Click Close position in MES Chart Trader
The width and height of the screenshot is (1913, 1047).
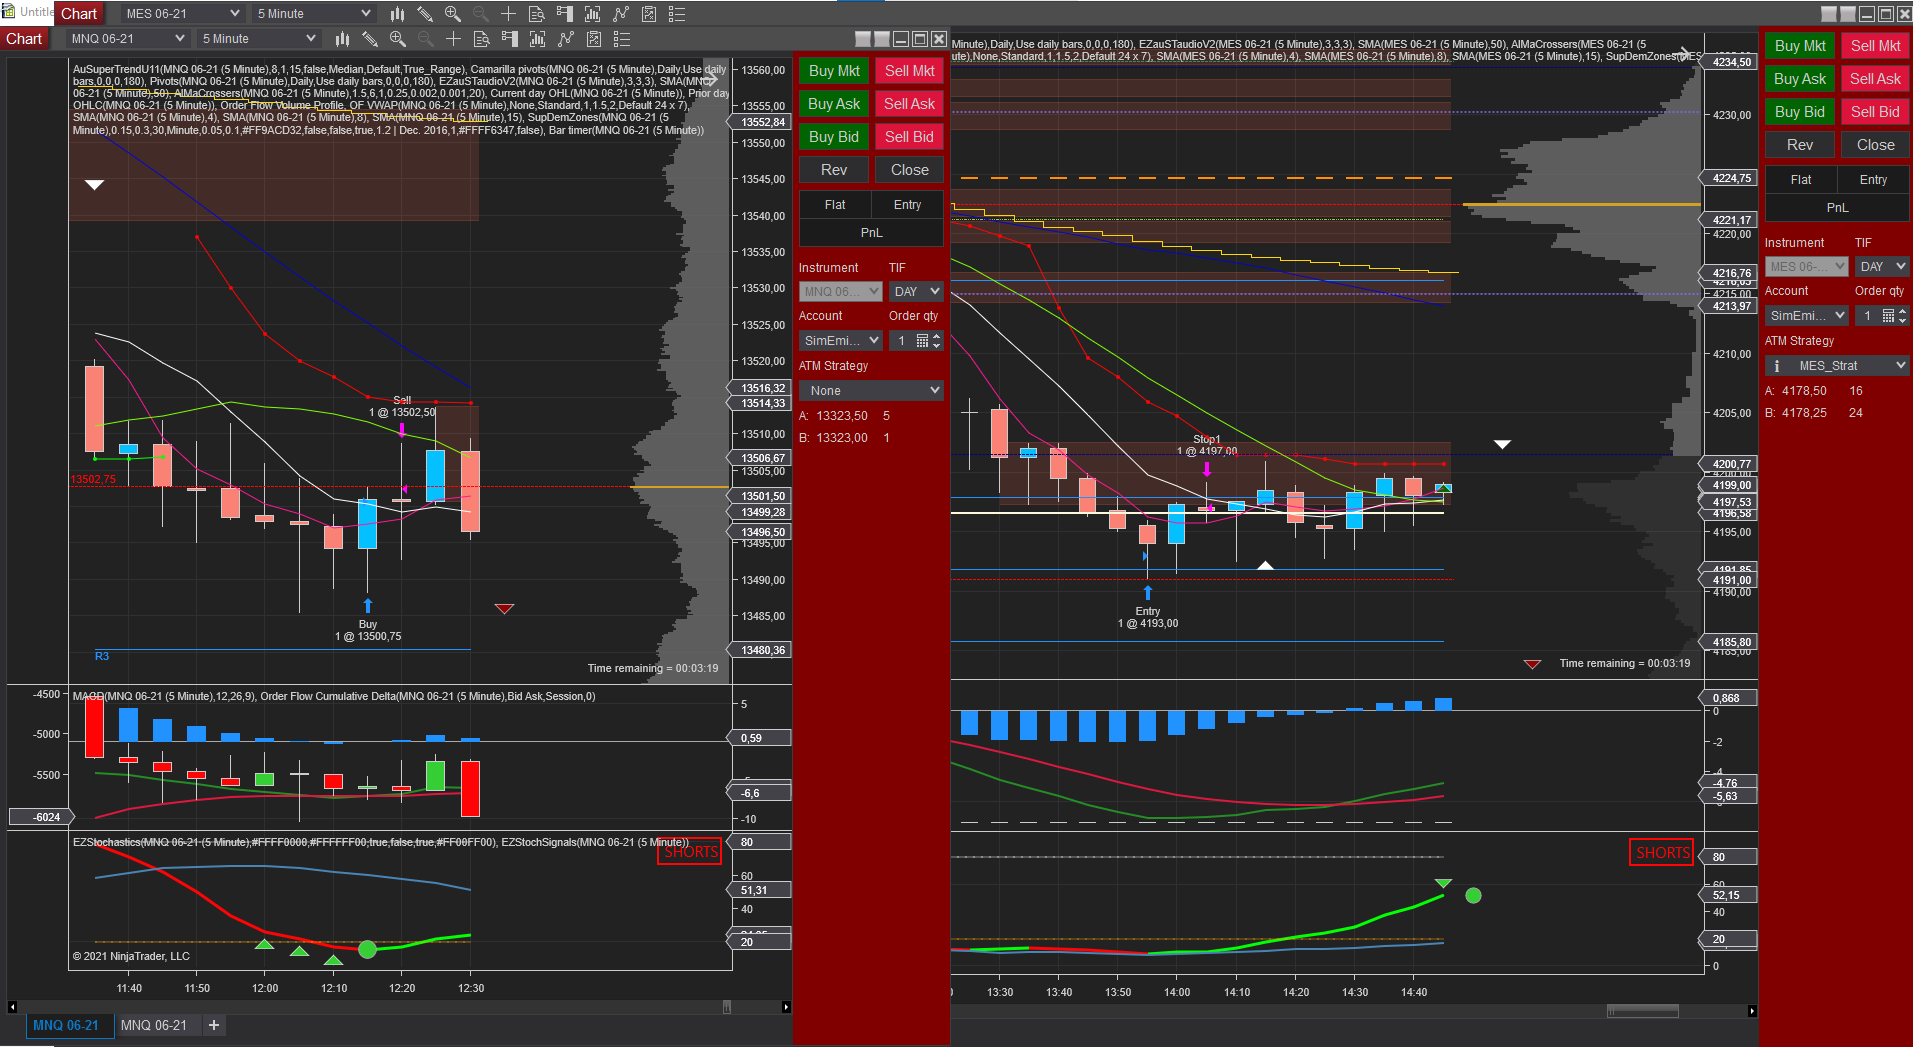click(x=1875, y=145)
